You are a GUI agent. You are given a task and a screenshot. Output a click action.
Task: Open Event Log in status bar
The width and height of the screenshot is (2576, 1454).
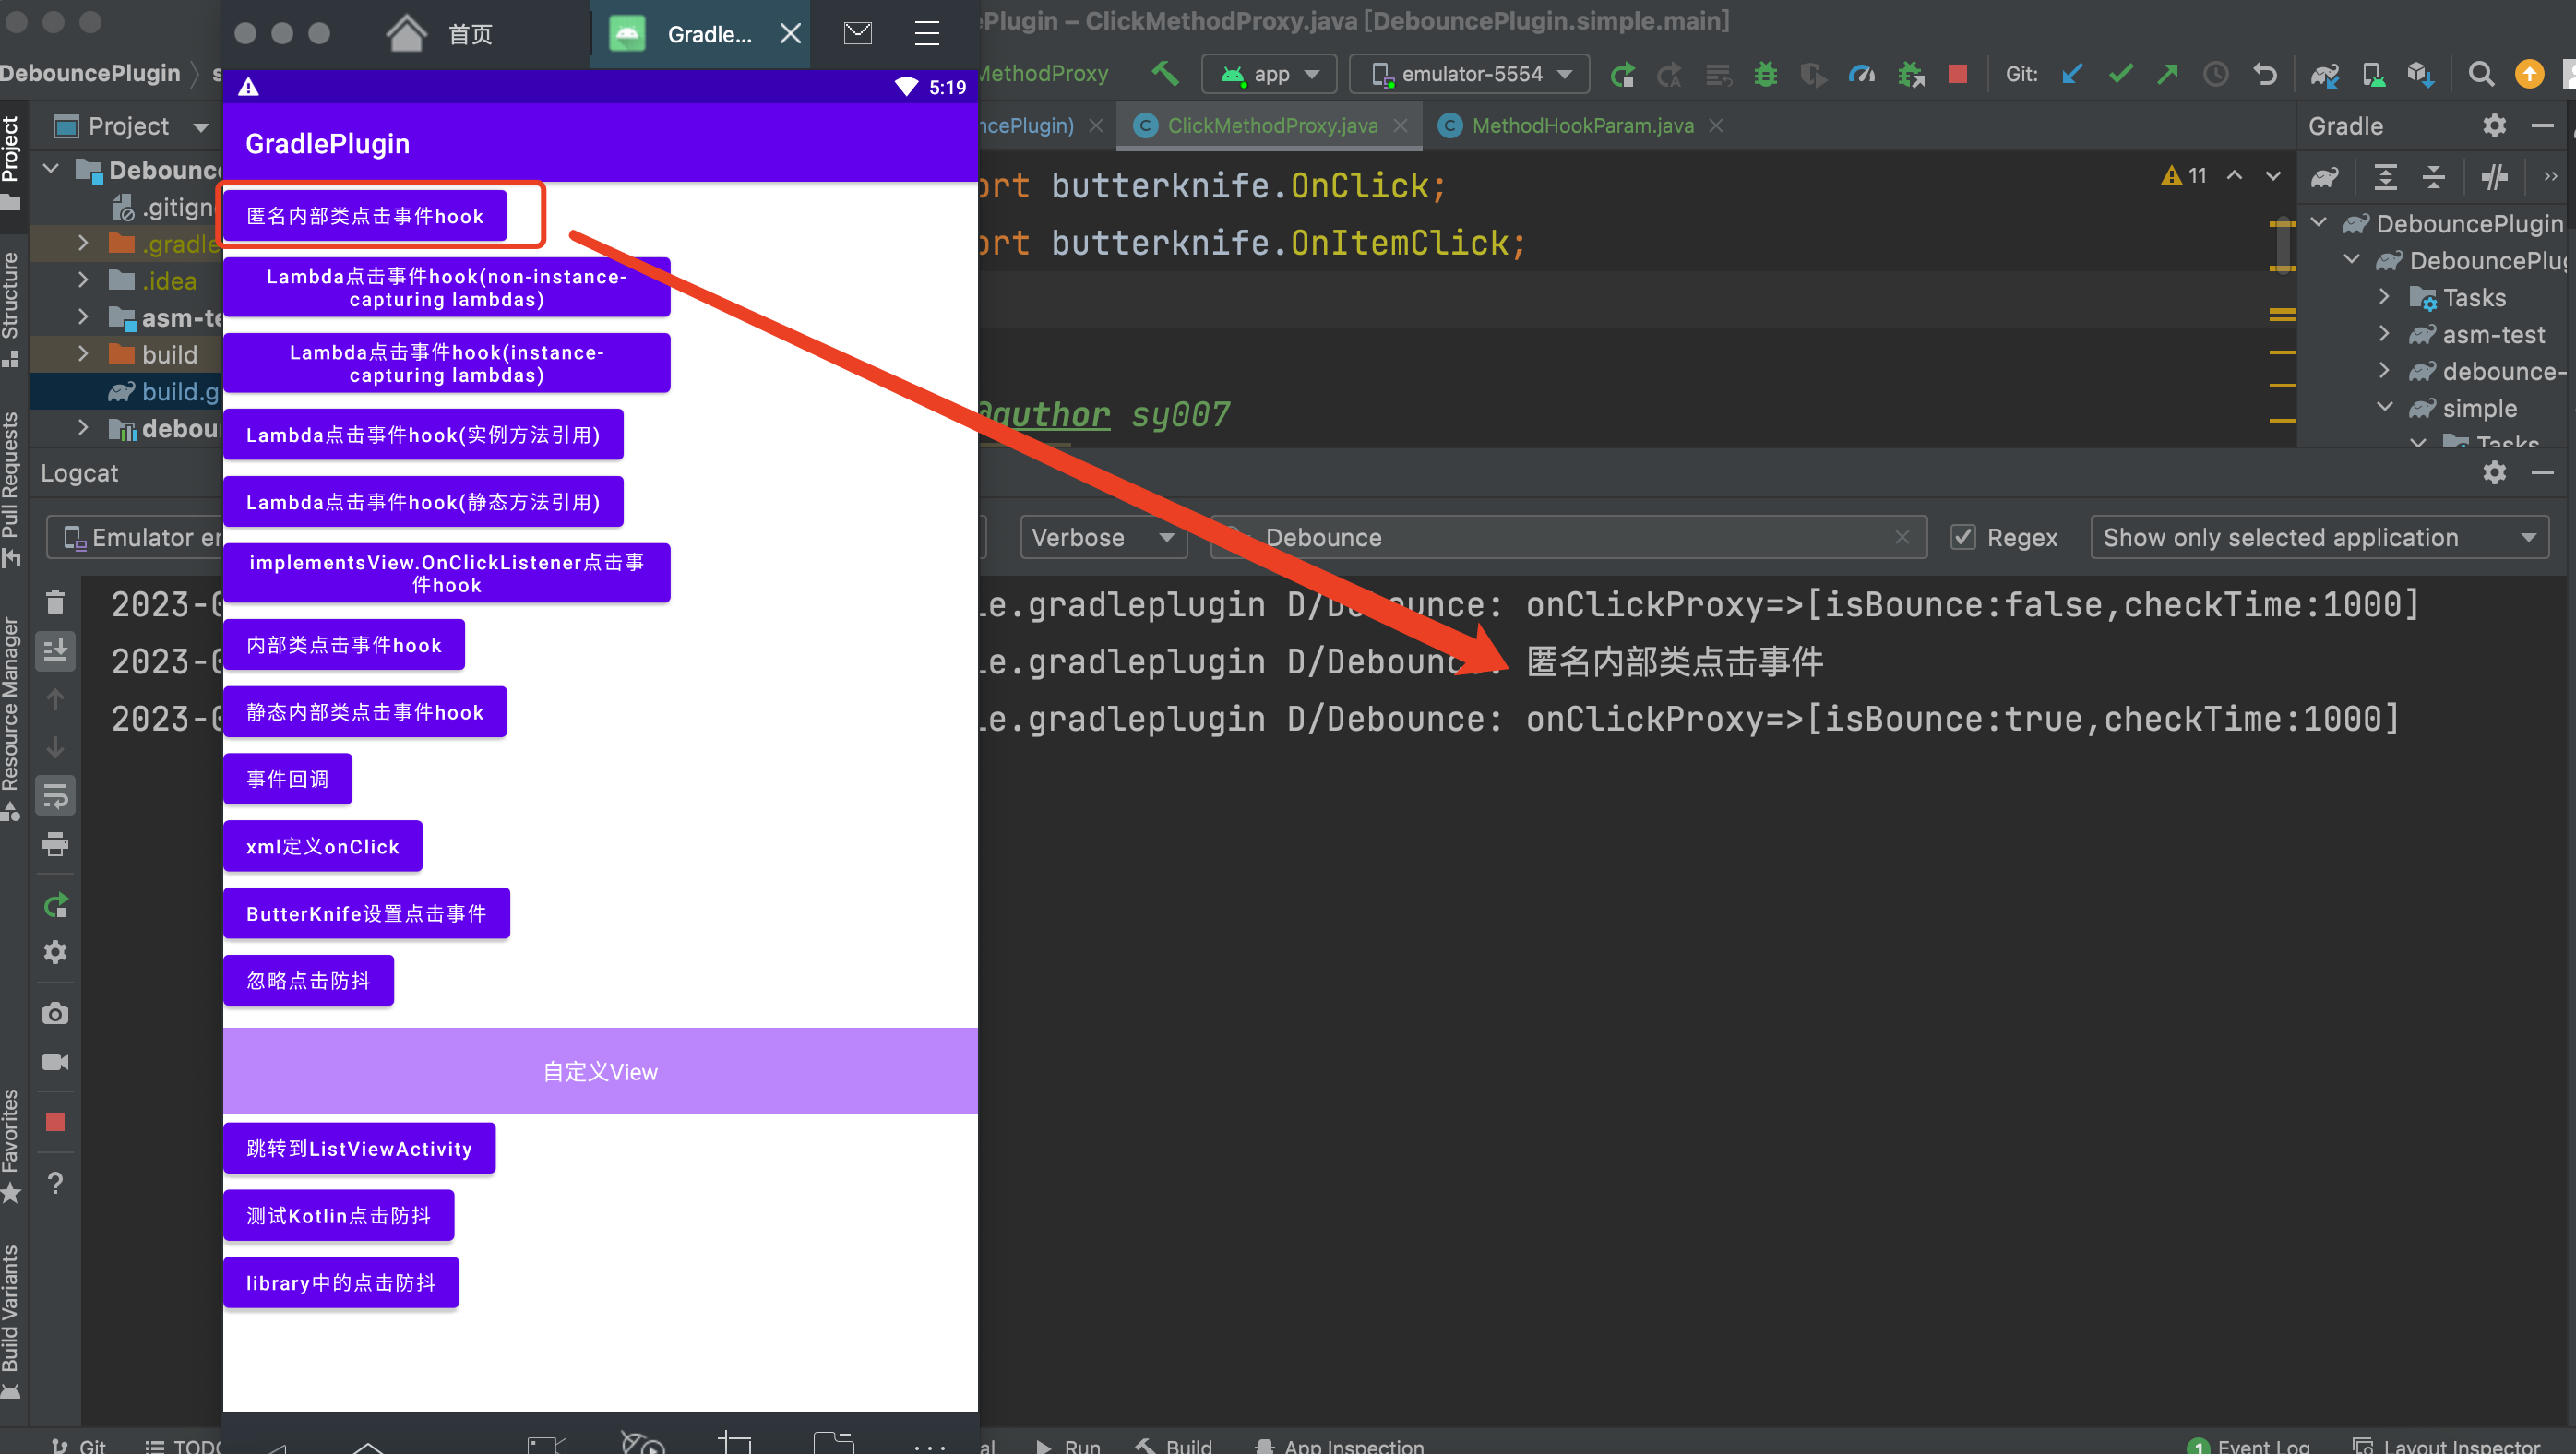(x=2250, y=1445)
